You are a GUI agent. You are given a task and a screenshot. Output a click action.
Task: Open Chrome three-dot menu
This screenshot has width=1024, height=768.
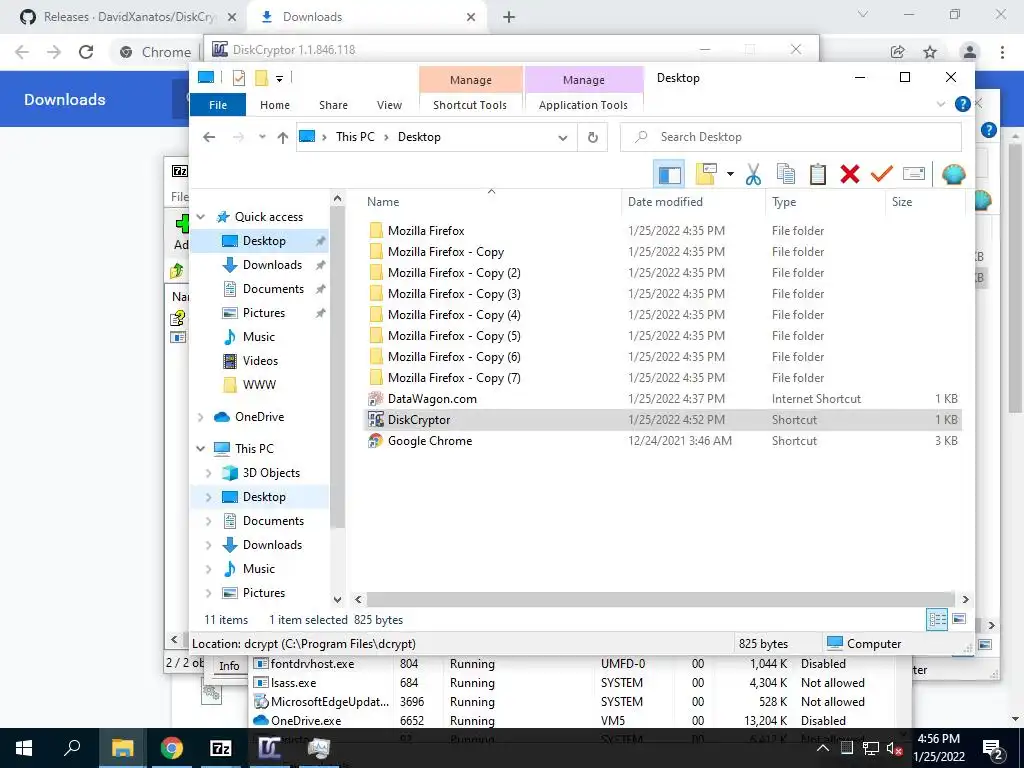pos(1002,52)
